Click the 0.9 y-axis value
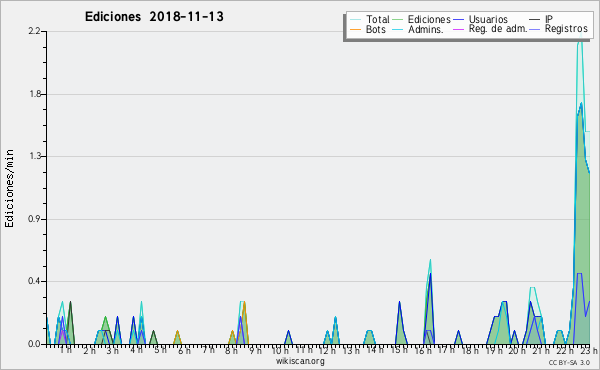Image resolution: width=600 pixels, height=370 pixels. tap(34, 219)
